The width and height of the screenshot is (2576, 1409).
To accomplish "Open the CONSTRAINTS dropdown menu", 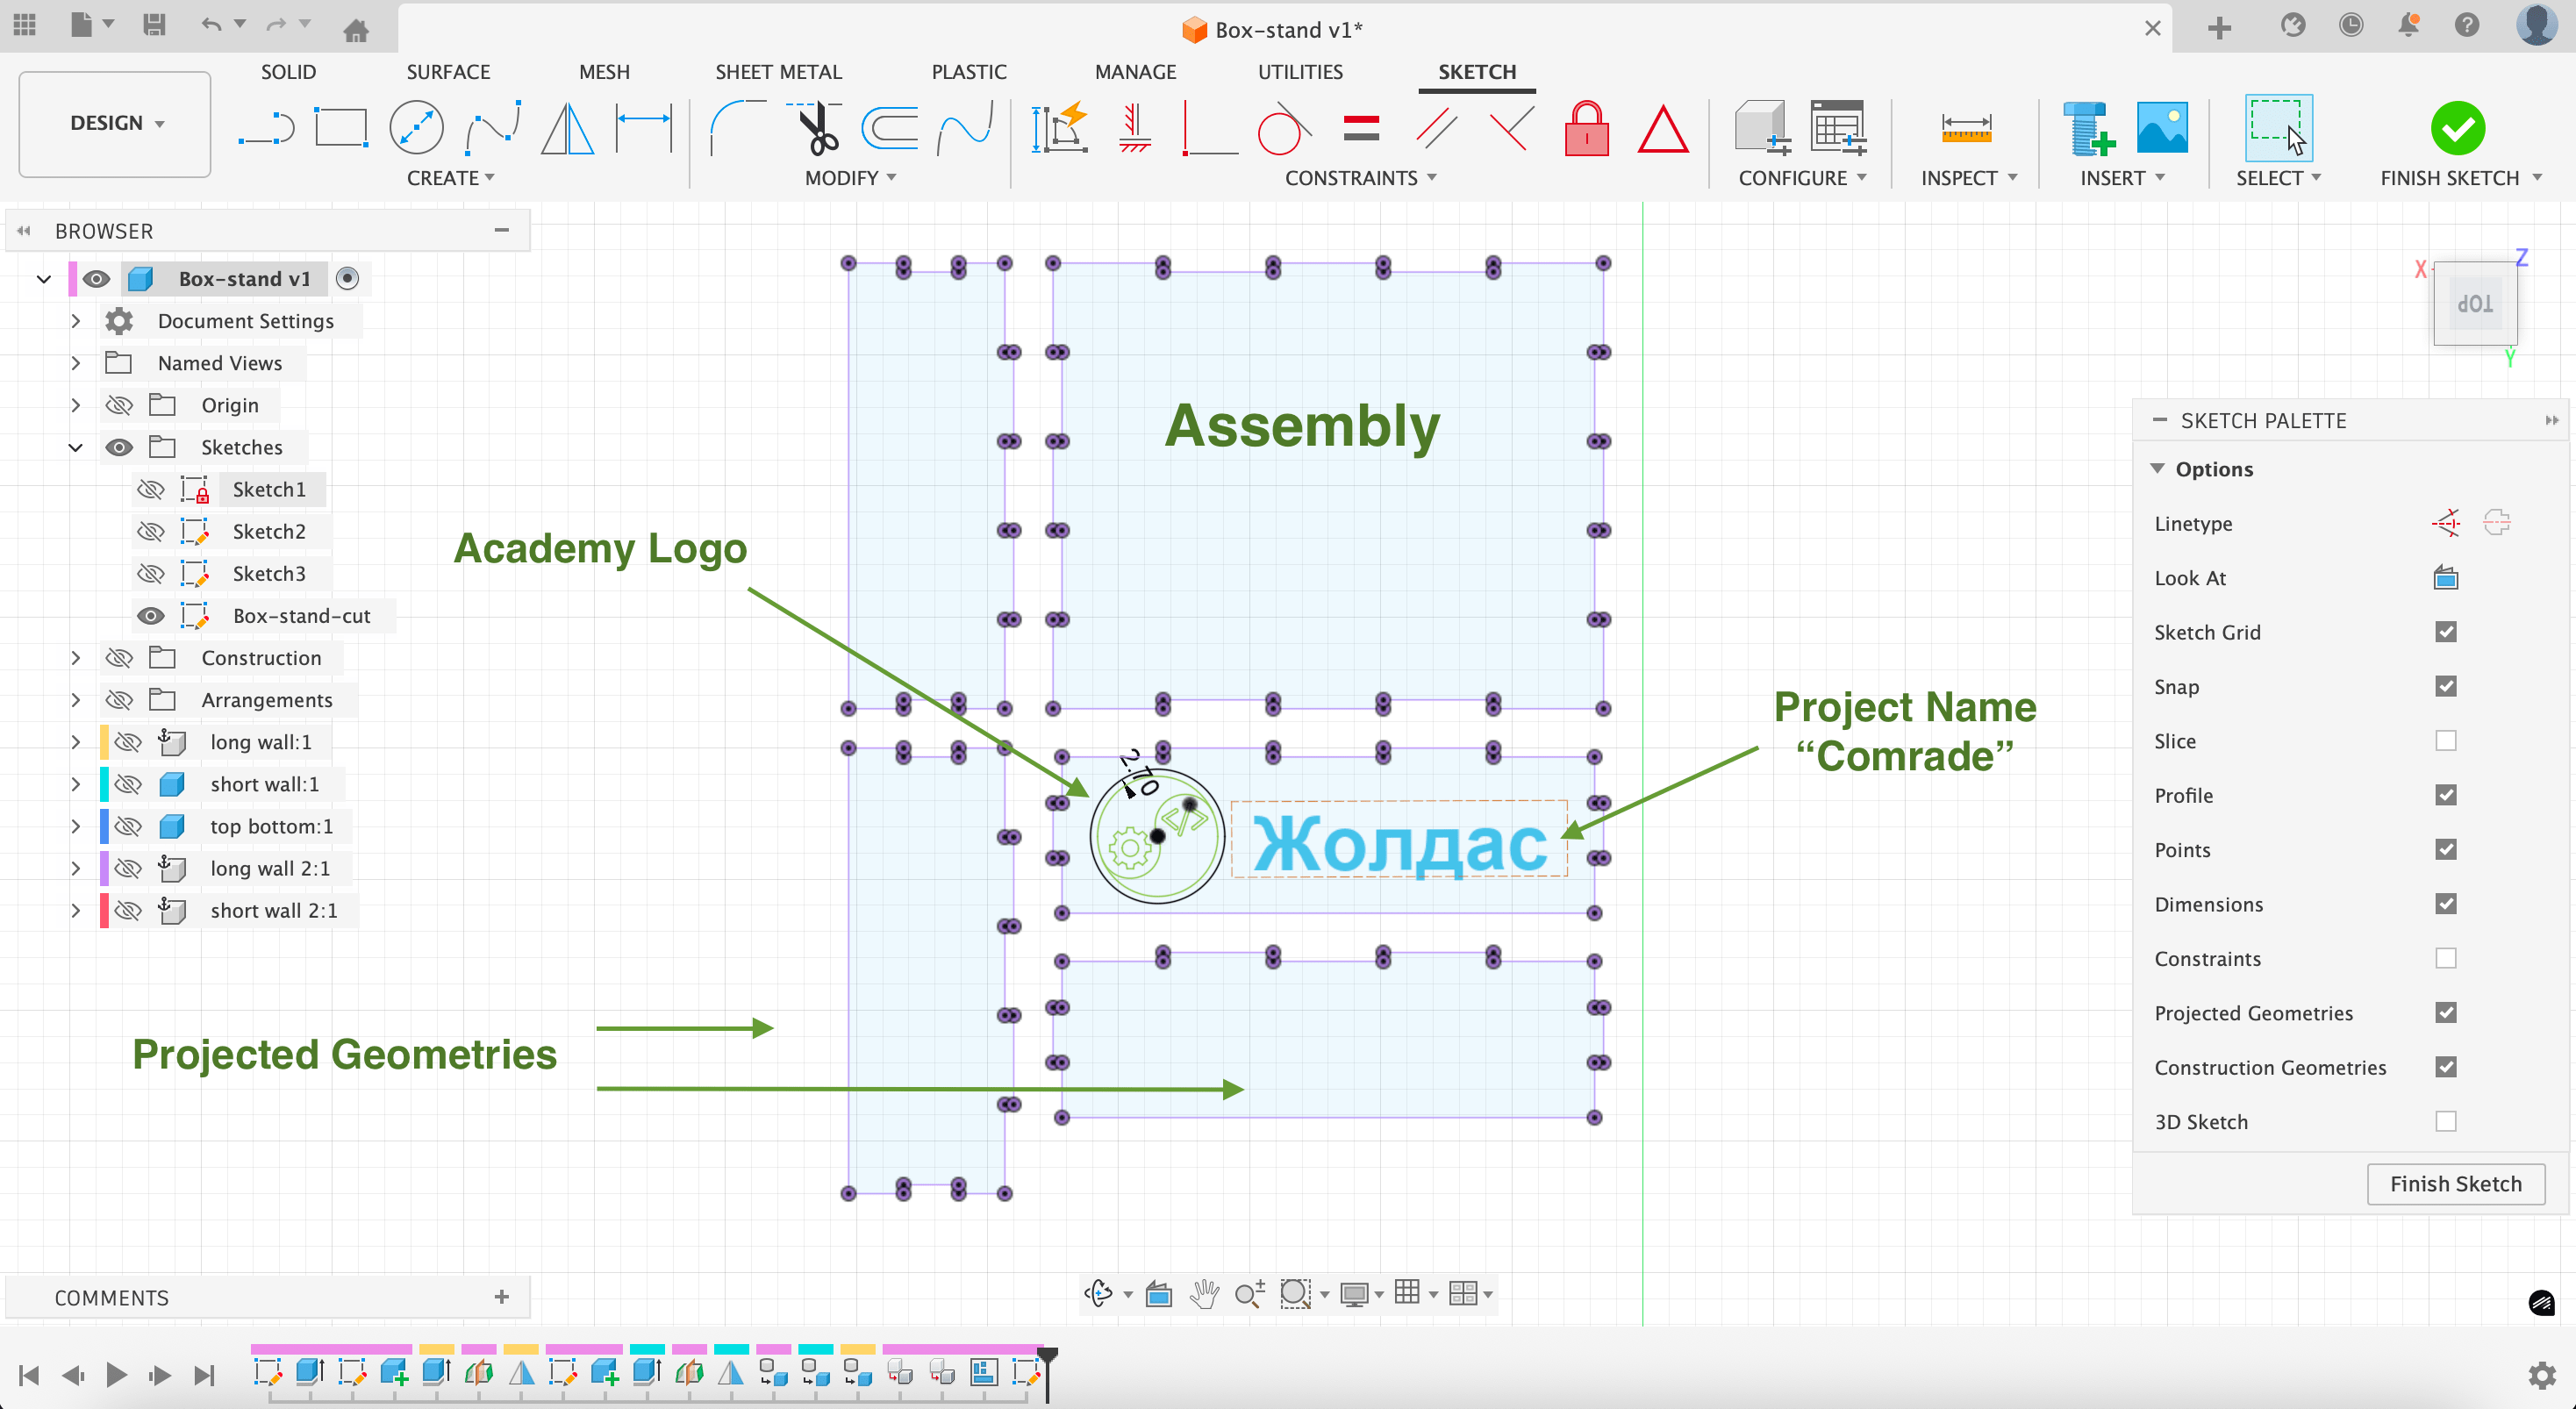I will click(1360, 178).
